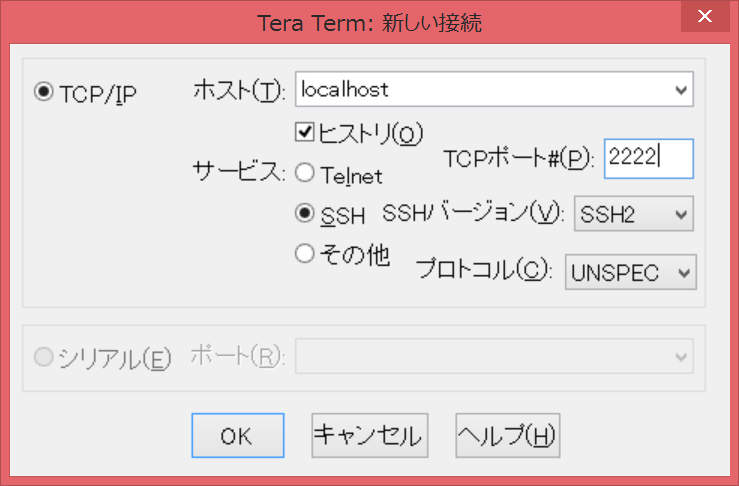Screen dimensions: 739x486
Task: Click the TCP port field showing 2222
Action: coord(649,158)
